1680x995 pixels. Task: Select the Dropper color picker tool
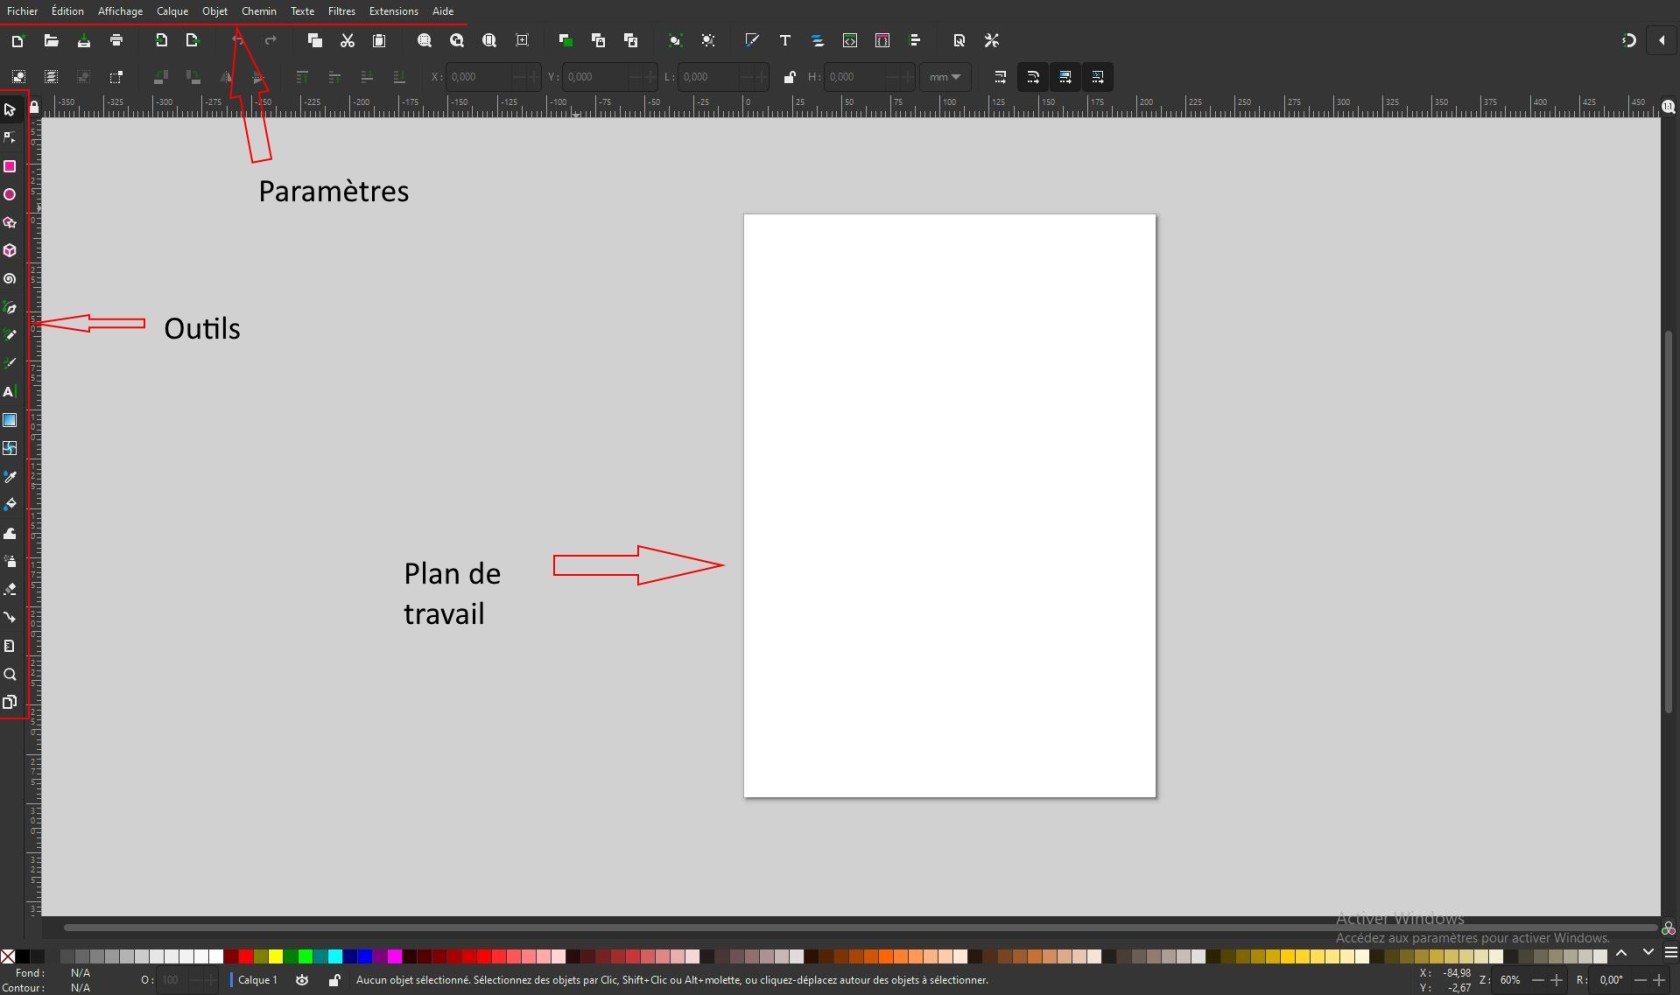pyautogui.click(x=10, y=476)
